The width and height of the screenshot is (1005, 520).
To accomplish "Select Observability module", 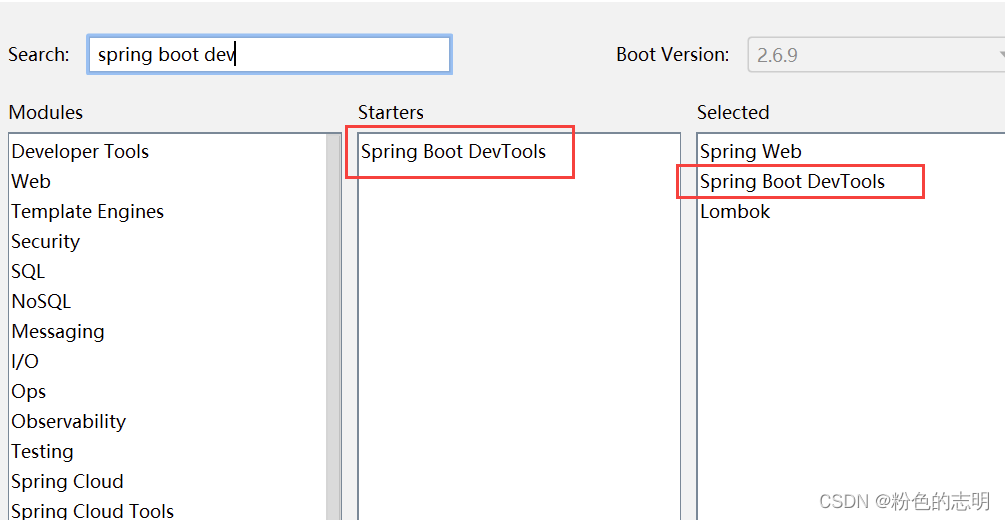I will [x=69, y=421].
